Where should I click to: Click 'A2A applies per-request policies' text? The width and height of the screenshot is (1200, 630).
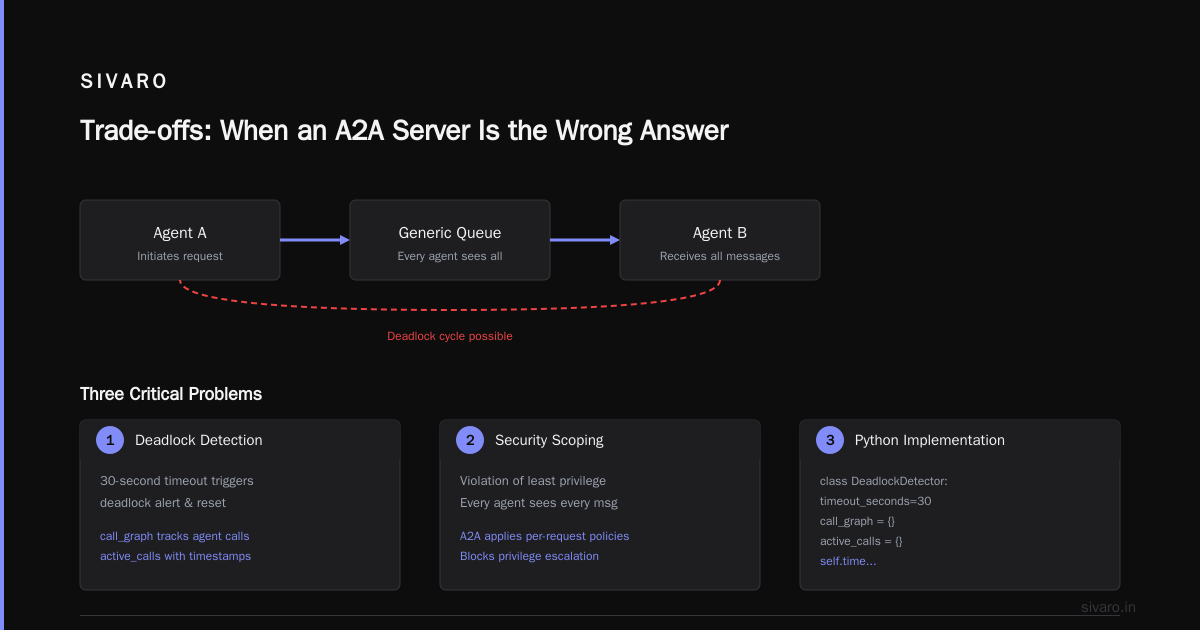coord(545,536)
